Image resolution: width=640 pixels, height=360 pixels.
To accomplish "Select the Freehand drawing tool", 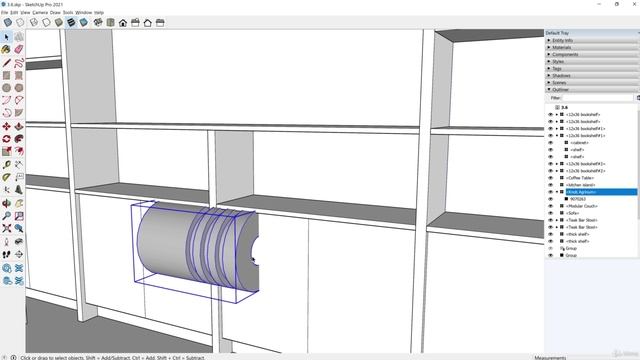I will click(19, 63).
